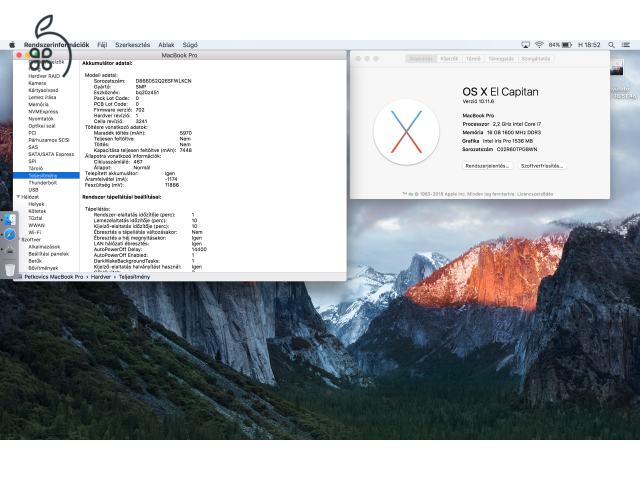
Task: Select Tűzfal under Hálózat
Action: pyautogui.click(x=35, y=218)
